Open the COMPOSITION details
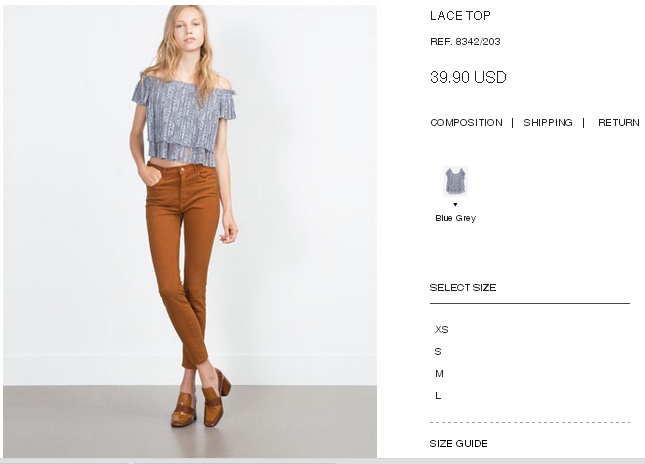Viewport: 645px width, 464px height. [x=466, y=123]
